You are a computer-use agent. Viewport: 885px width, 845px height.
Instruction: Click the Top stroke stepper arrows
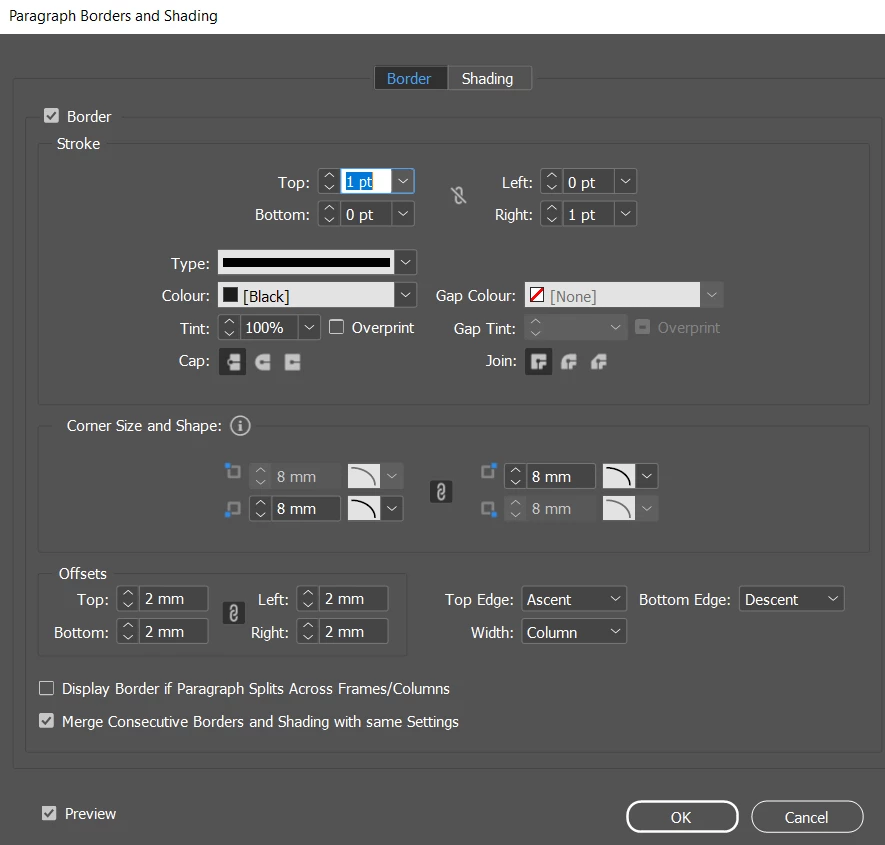tap(329, 182)
